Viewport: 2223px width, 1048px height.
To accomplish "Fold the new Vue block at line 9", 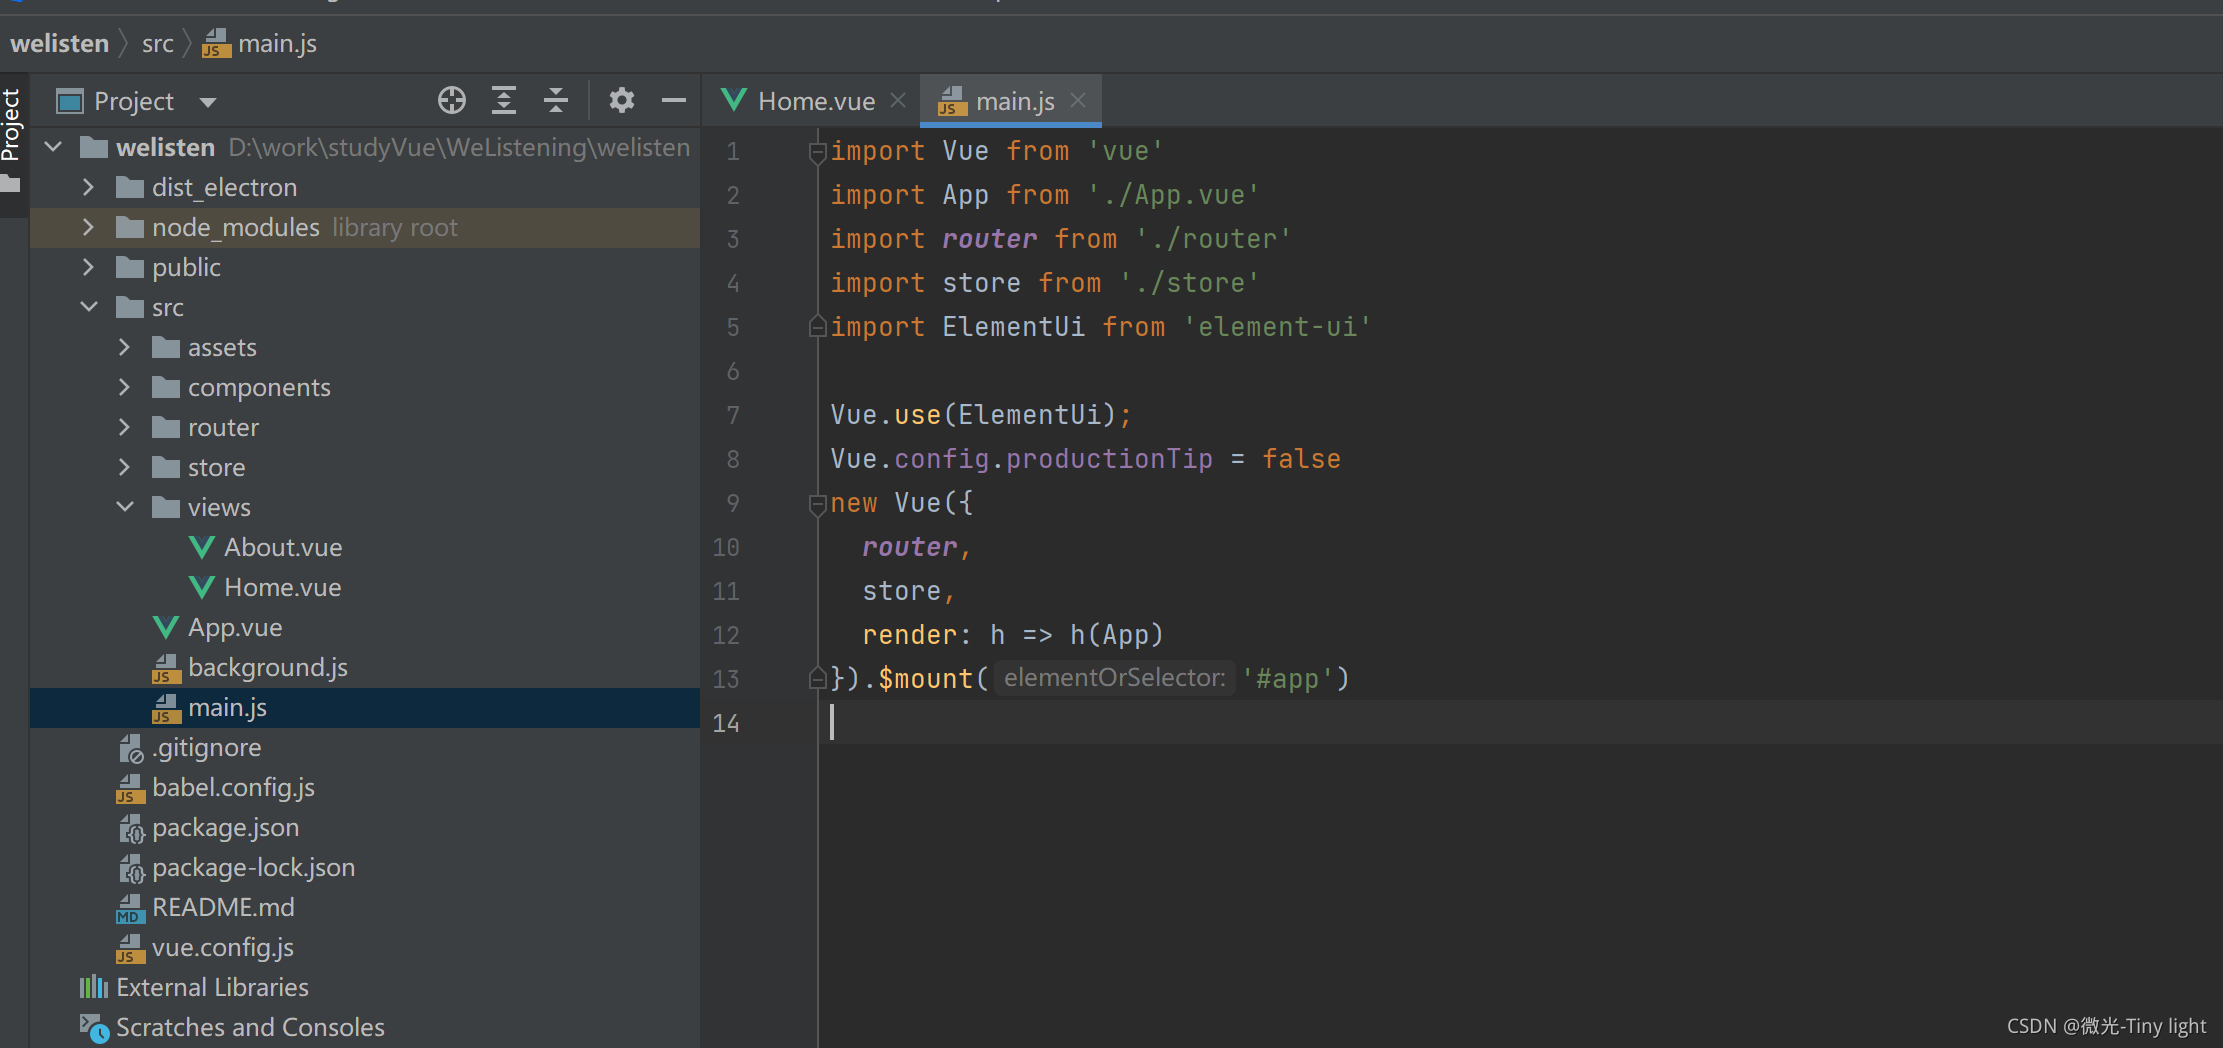I will [x=817, y=503].
